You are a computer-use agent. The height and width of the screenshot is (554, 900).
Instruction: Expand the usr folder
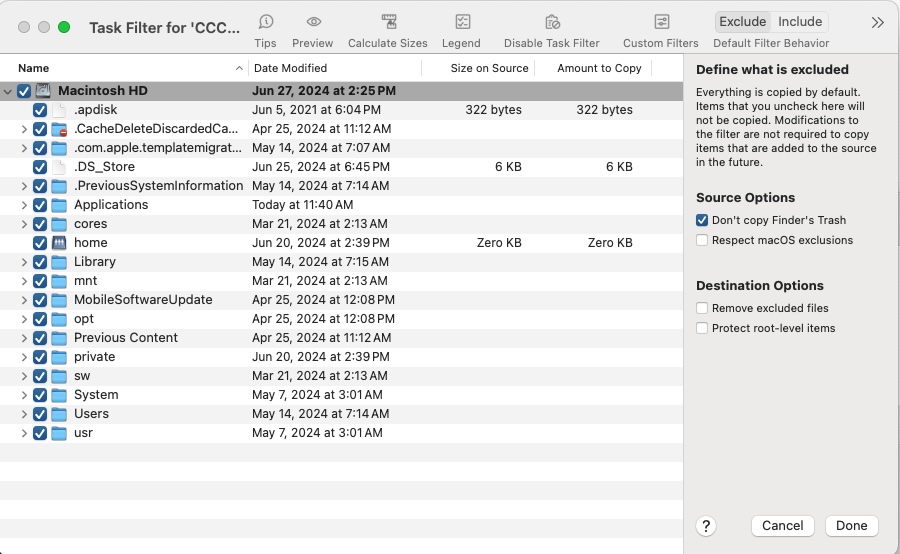[x=24, y=433]
